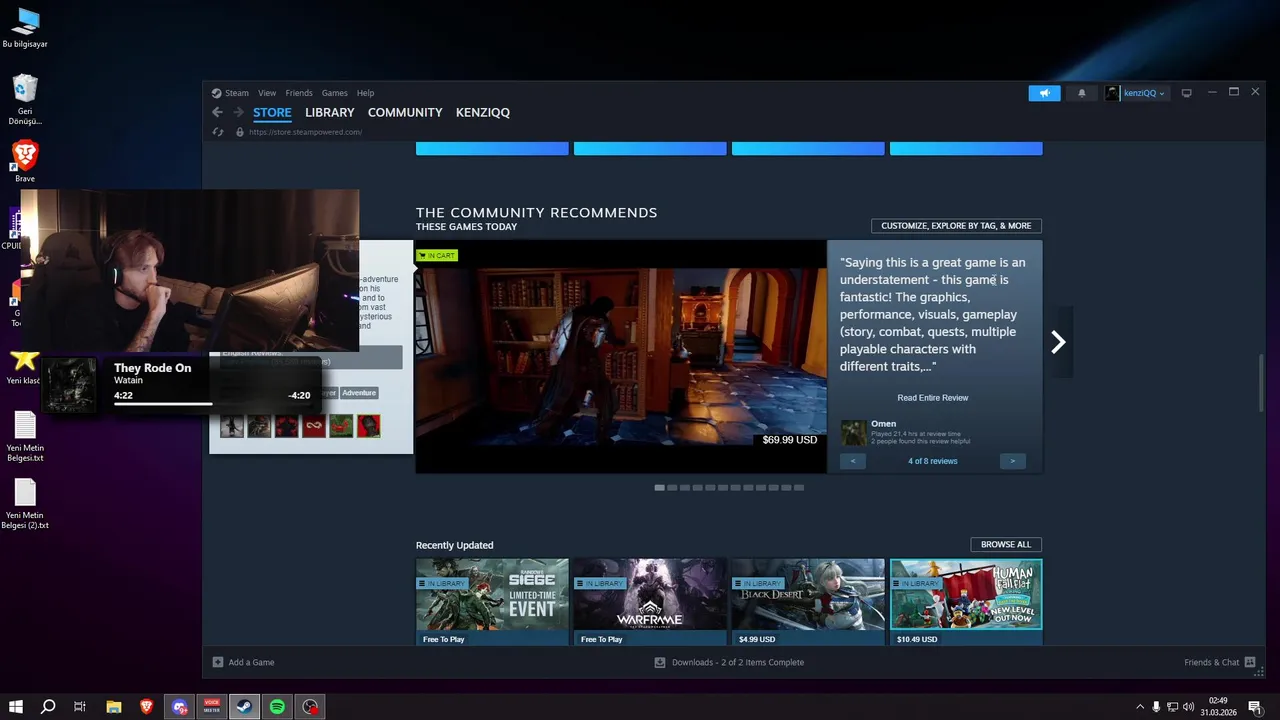The height and width of the screenshot is (720, 1280).
Task: Switch to the STORE tab
Action: click(x=272, y=113)
